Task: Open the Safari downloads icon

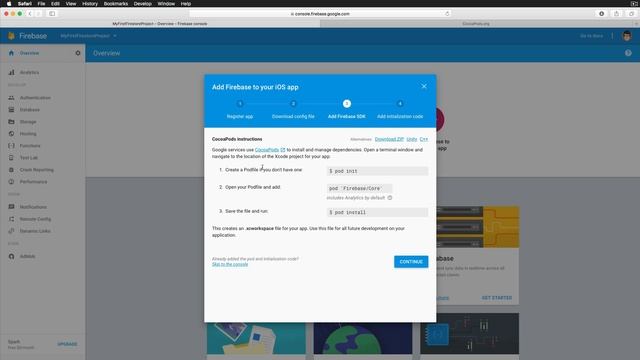Action: click(602, 13)
